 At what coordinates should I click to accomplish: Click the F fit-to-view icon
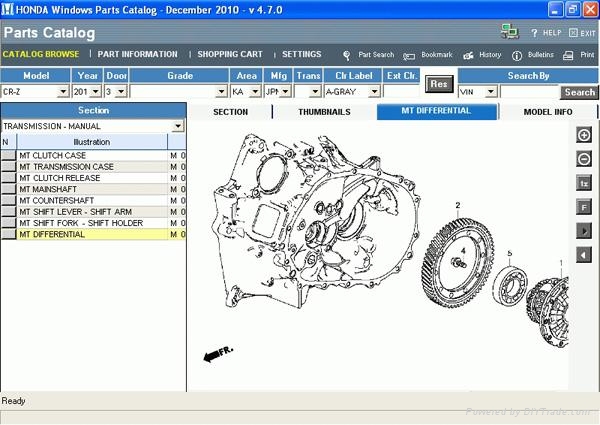pyautogui.click(x=584, y=207)
